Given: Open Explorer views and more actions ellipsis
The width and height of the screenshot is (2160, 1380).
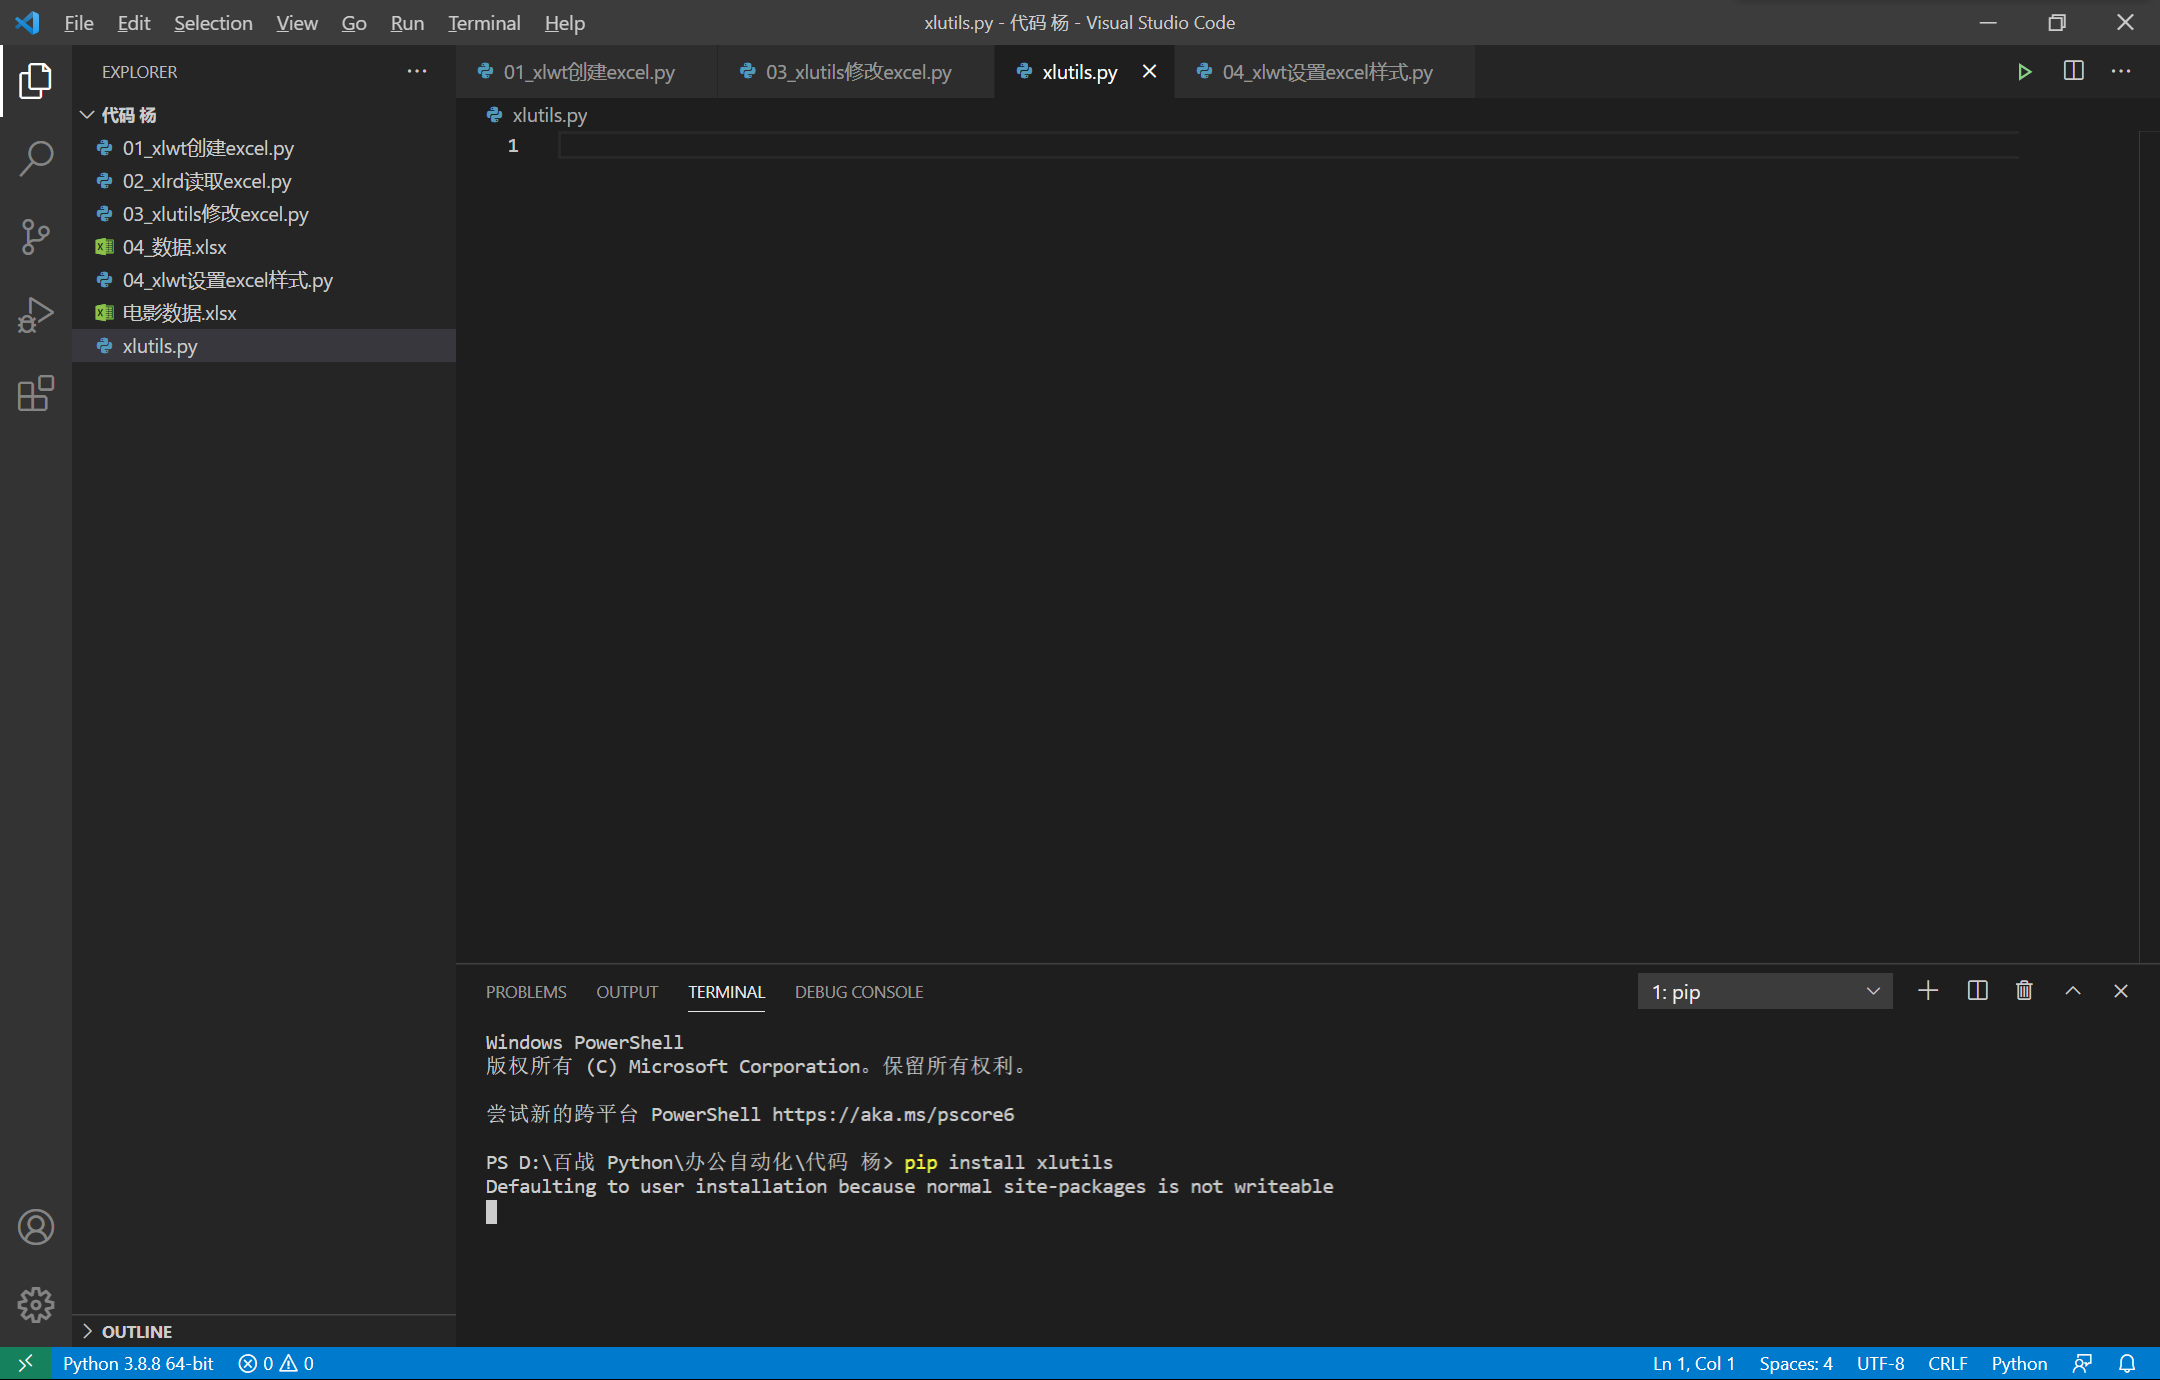Looking at the screenshot, I should pyautogui.click(x=417, y=71).
